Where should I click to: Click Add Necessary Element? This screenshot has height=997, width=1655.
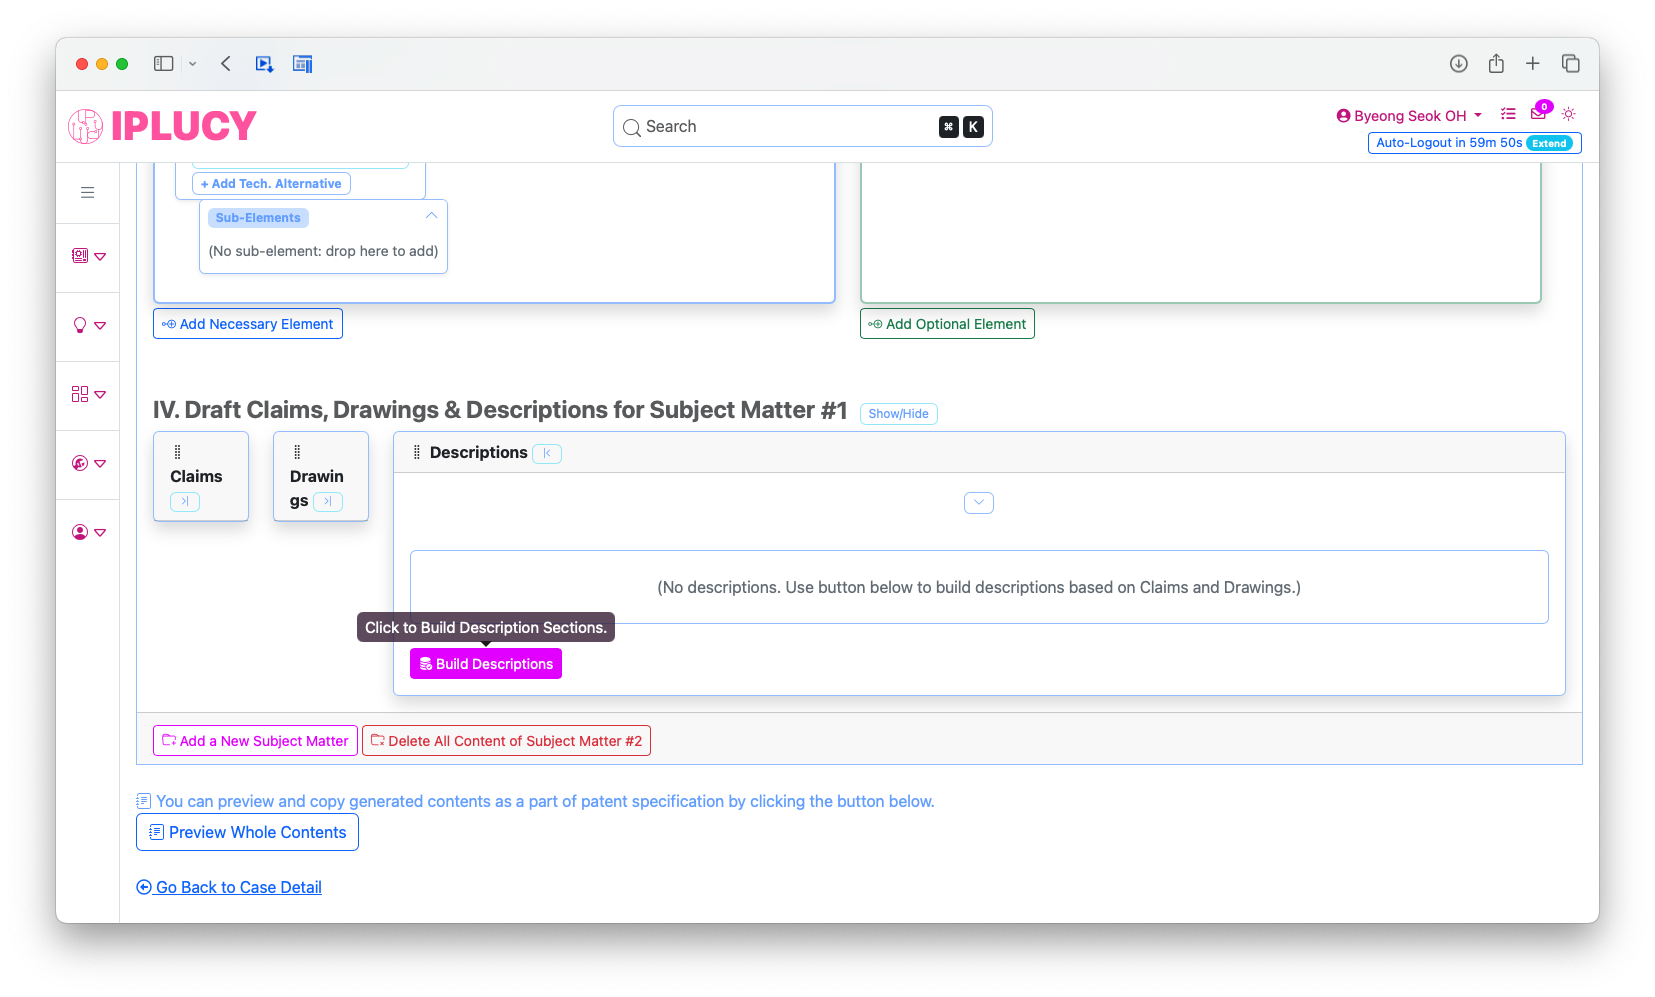248,324
